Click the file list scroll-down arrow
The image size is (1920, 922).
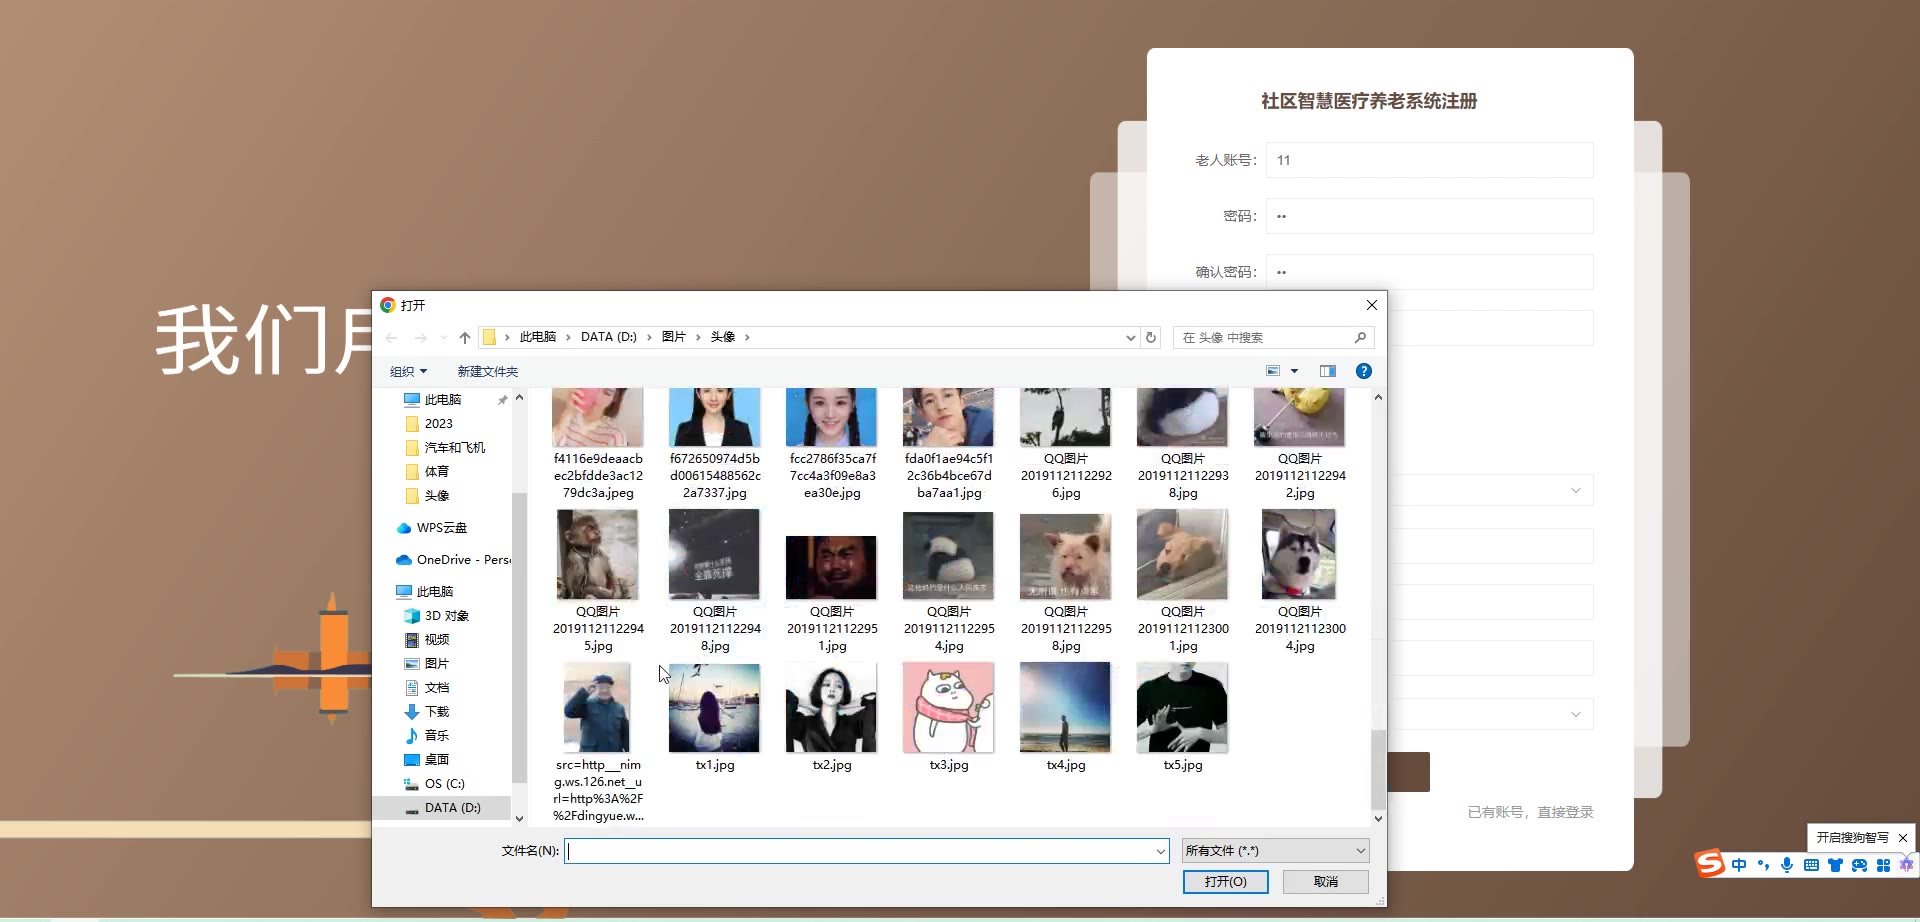(1378, 818)
